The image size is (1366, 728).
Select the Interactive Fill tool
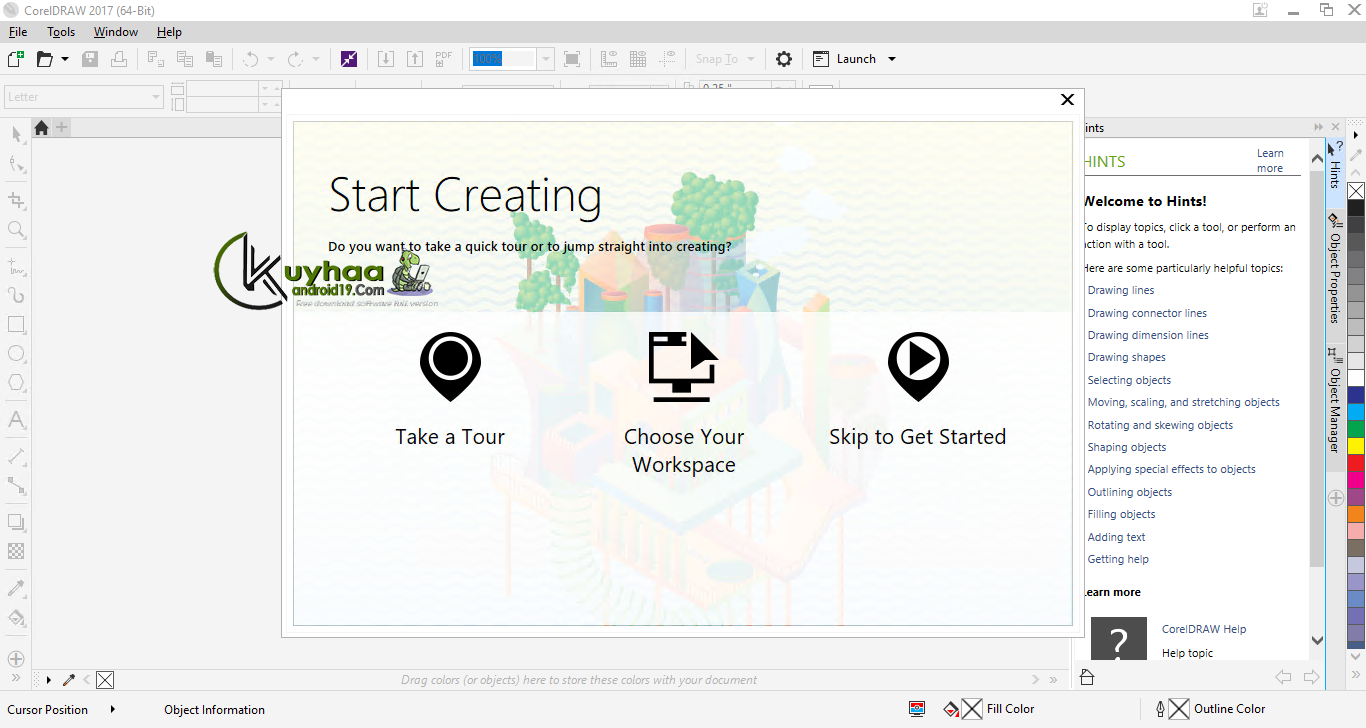point(16,617)
